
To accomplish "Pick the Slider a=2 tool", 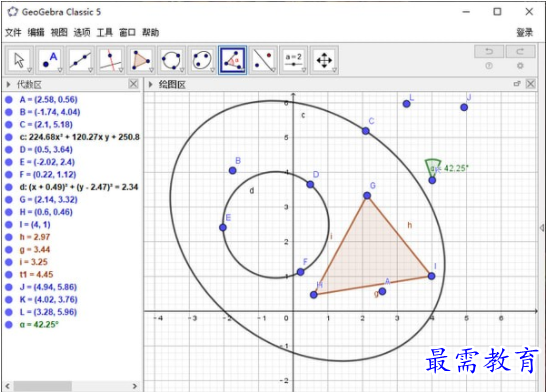I will [x=293, y=60].
